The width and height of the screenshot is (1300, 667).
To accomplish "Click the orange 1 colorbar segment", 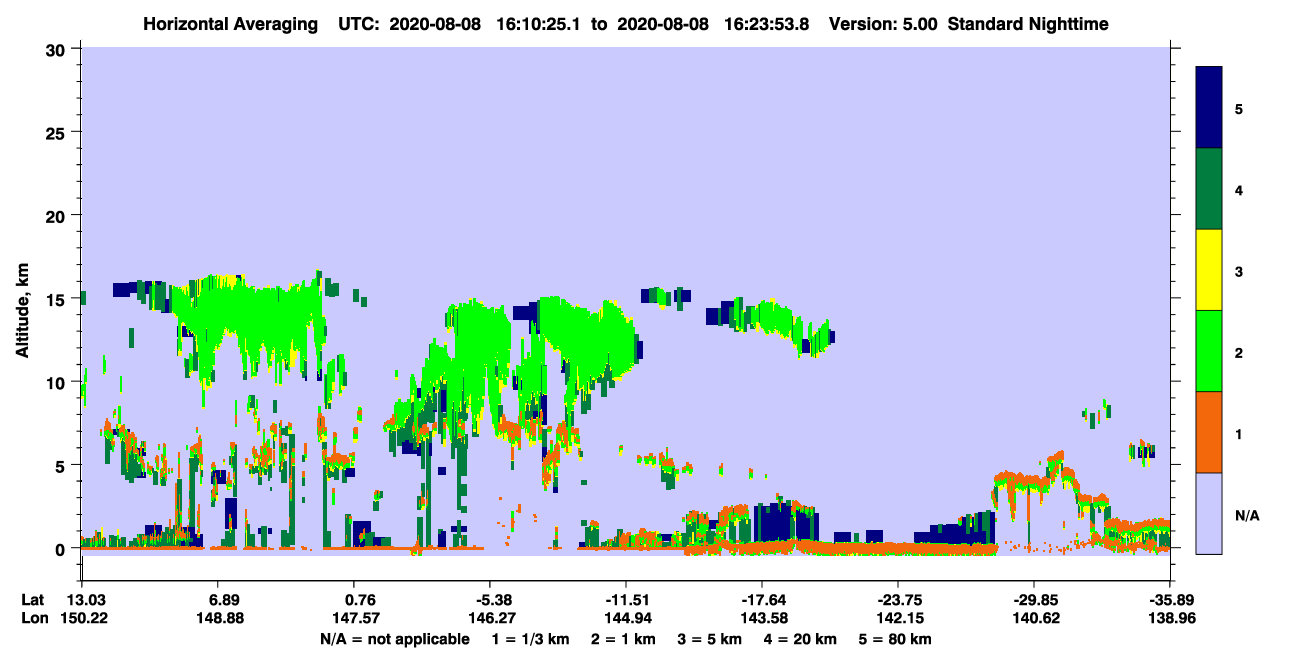I will pyautogui.click(x=1209, y=432).
